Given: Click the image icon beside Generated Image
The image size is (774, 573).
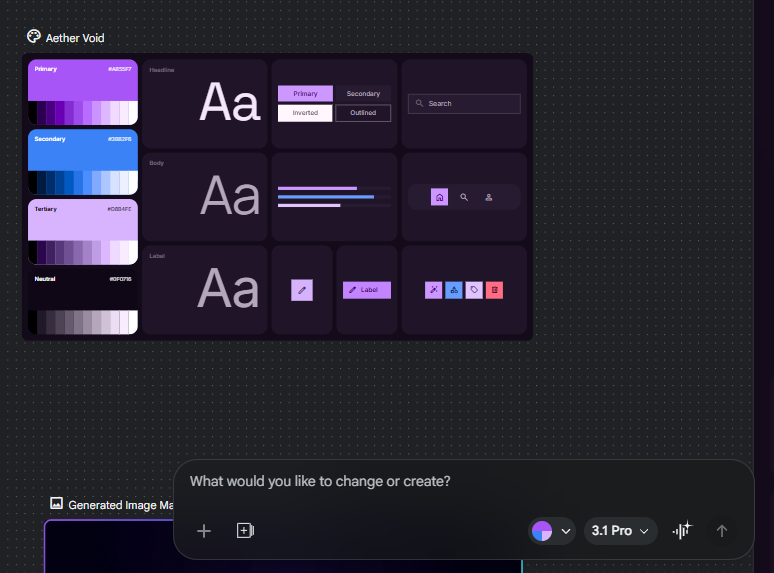Looking at the screenshot, I should point(57,503).
